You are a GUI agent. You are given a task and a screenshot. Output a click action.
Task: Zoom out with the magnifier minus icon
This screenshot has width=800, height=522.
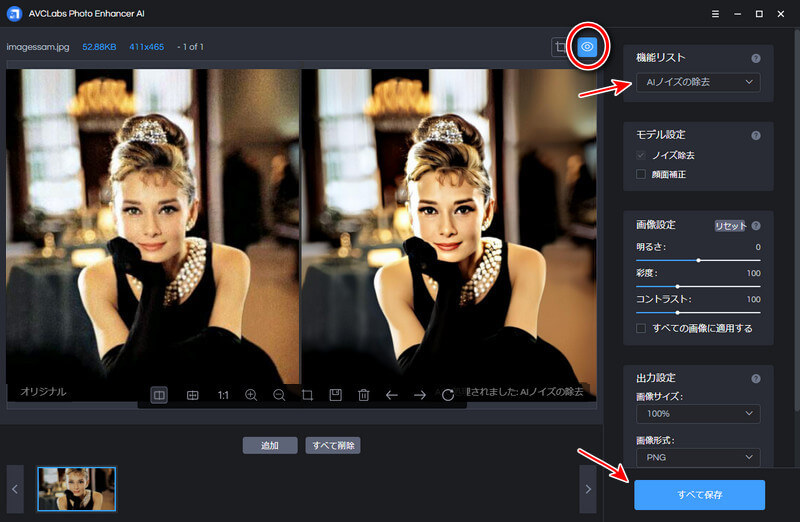click(x=279, y=395)
